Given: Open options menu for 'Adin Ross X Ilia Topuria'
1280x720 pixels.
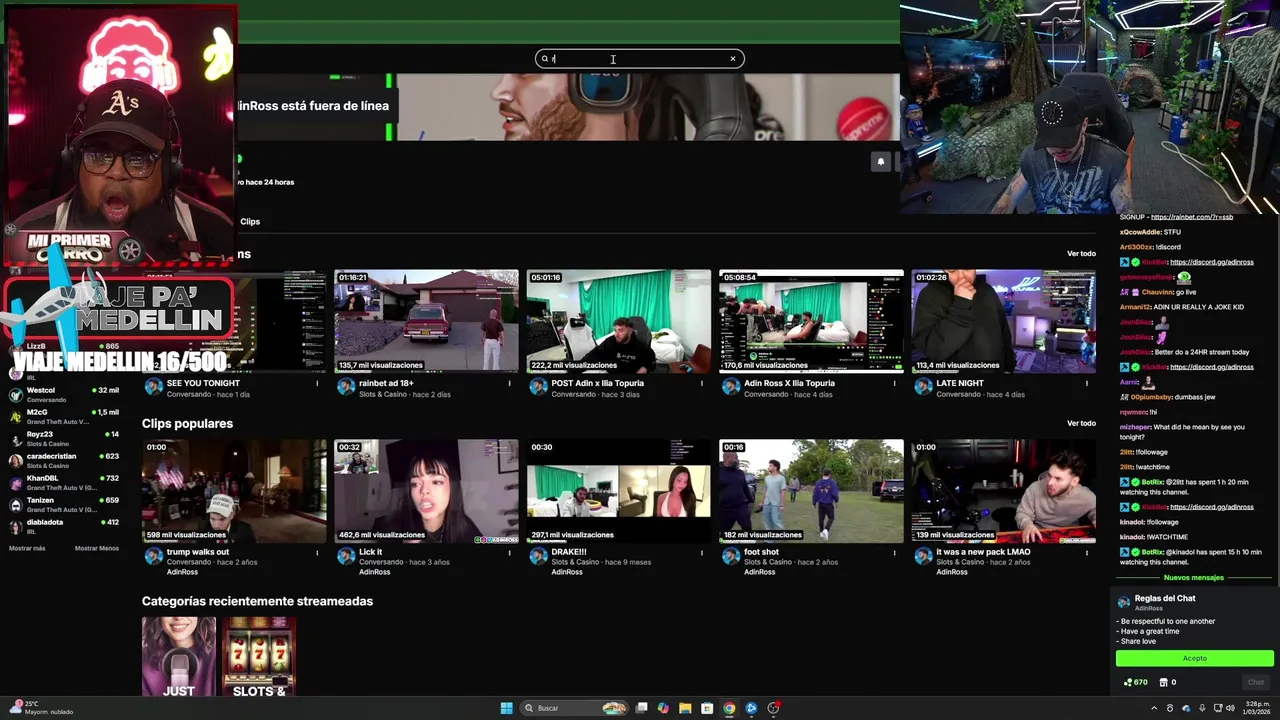Looking at the screenshot, I should (894, 383).
